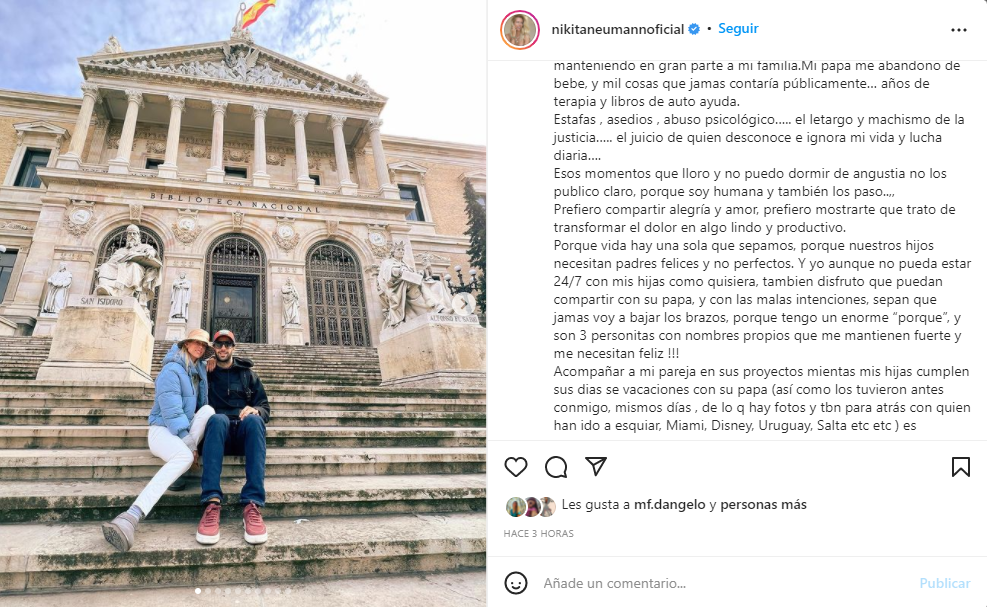The width and height of the screenshot is (987, 607).
Task: Open the three-dot more options menu
Action: (959, 30)
